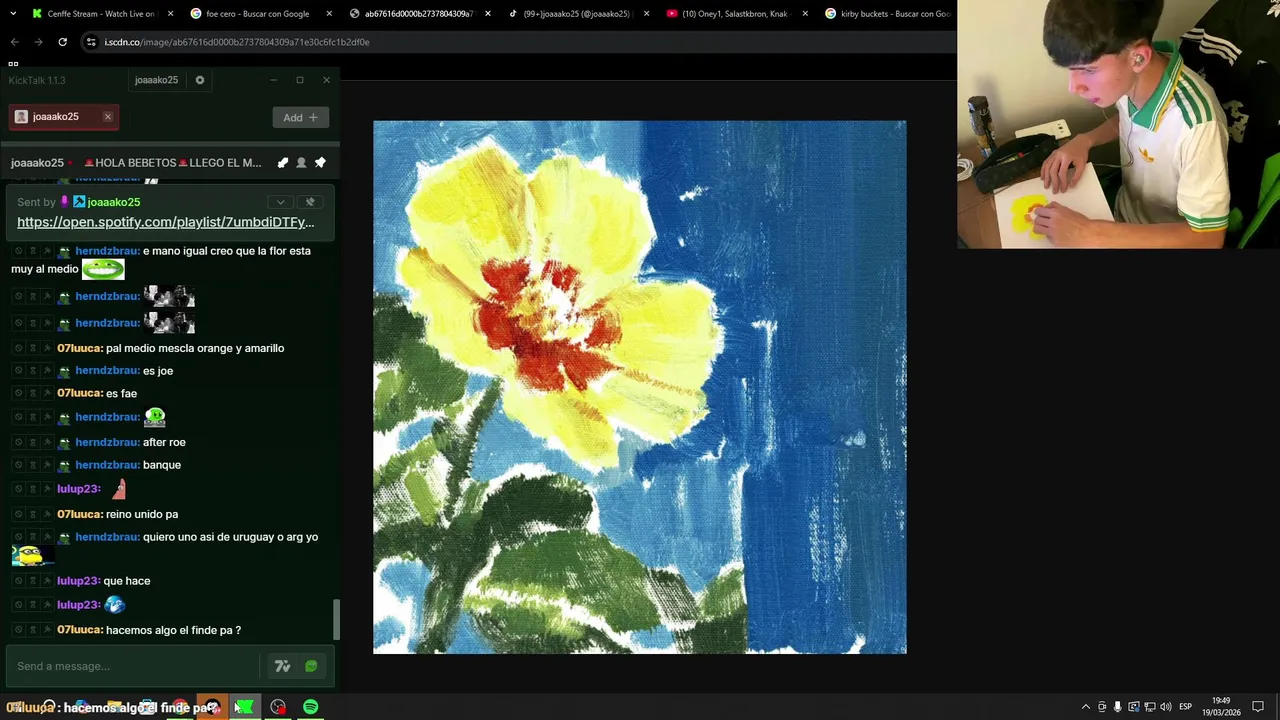Screen dimensions: 1280x720
Task: Show hidden system tray icons
Action: coord(1086,707)
